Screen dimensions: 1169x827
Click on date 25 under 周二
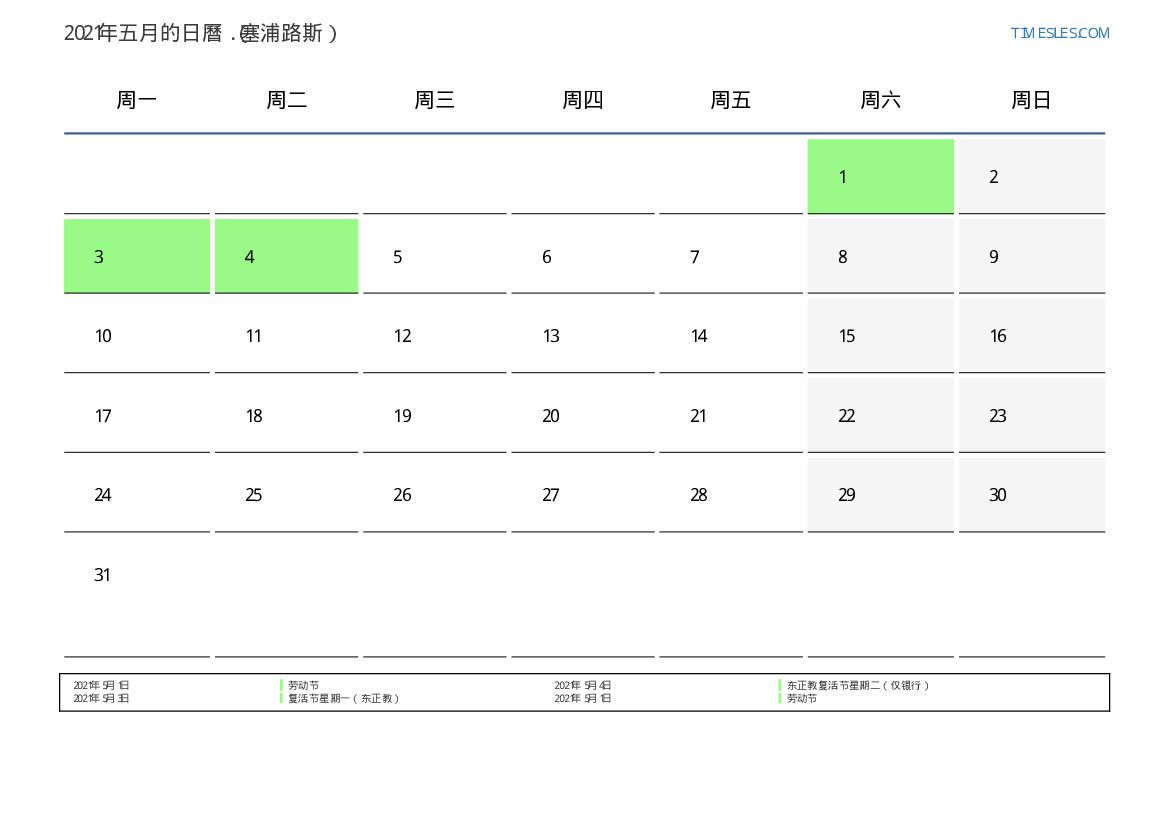tap(254, 495)
